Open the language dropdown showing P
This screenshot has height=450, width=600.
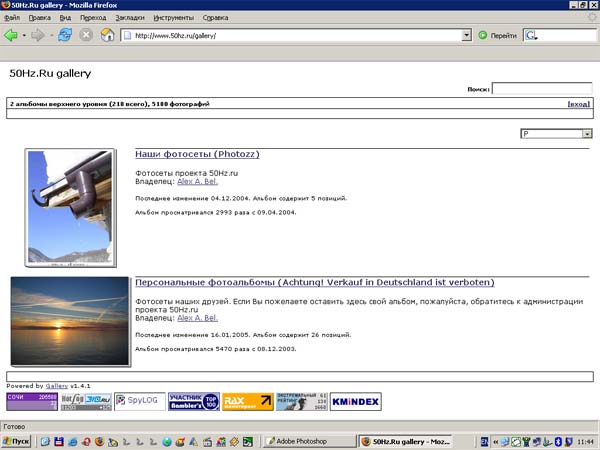[556, 134]
